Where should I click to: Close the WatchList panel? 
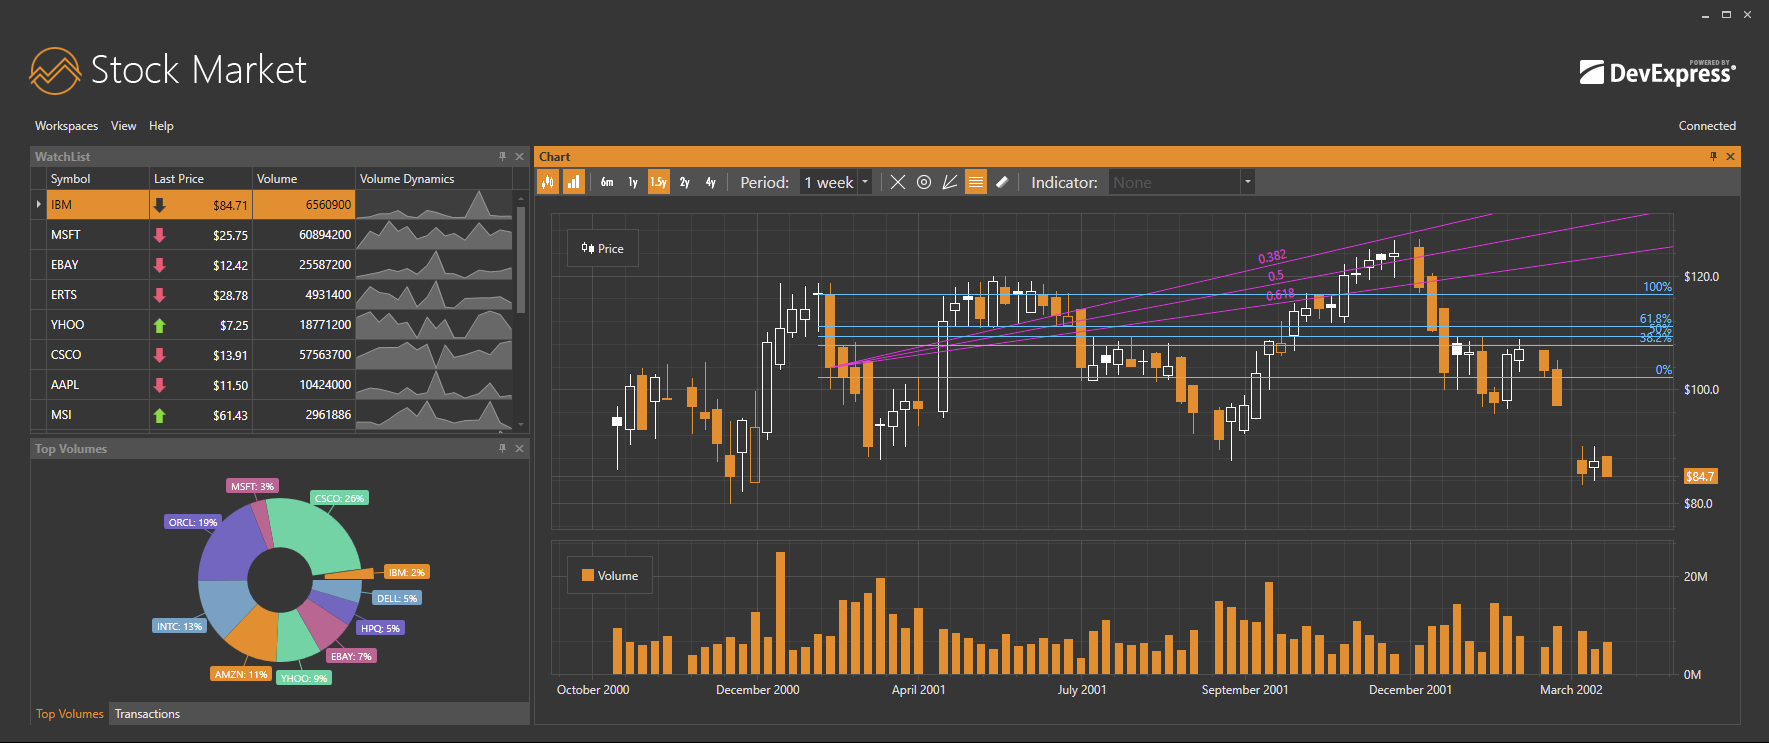[519, 157]
